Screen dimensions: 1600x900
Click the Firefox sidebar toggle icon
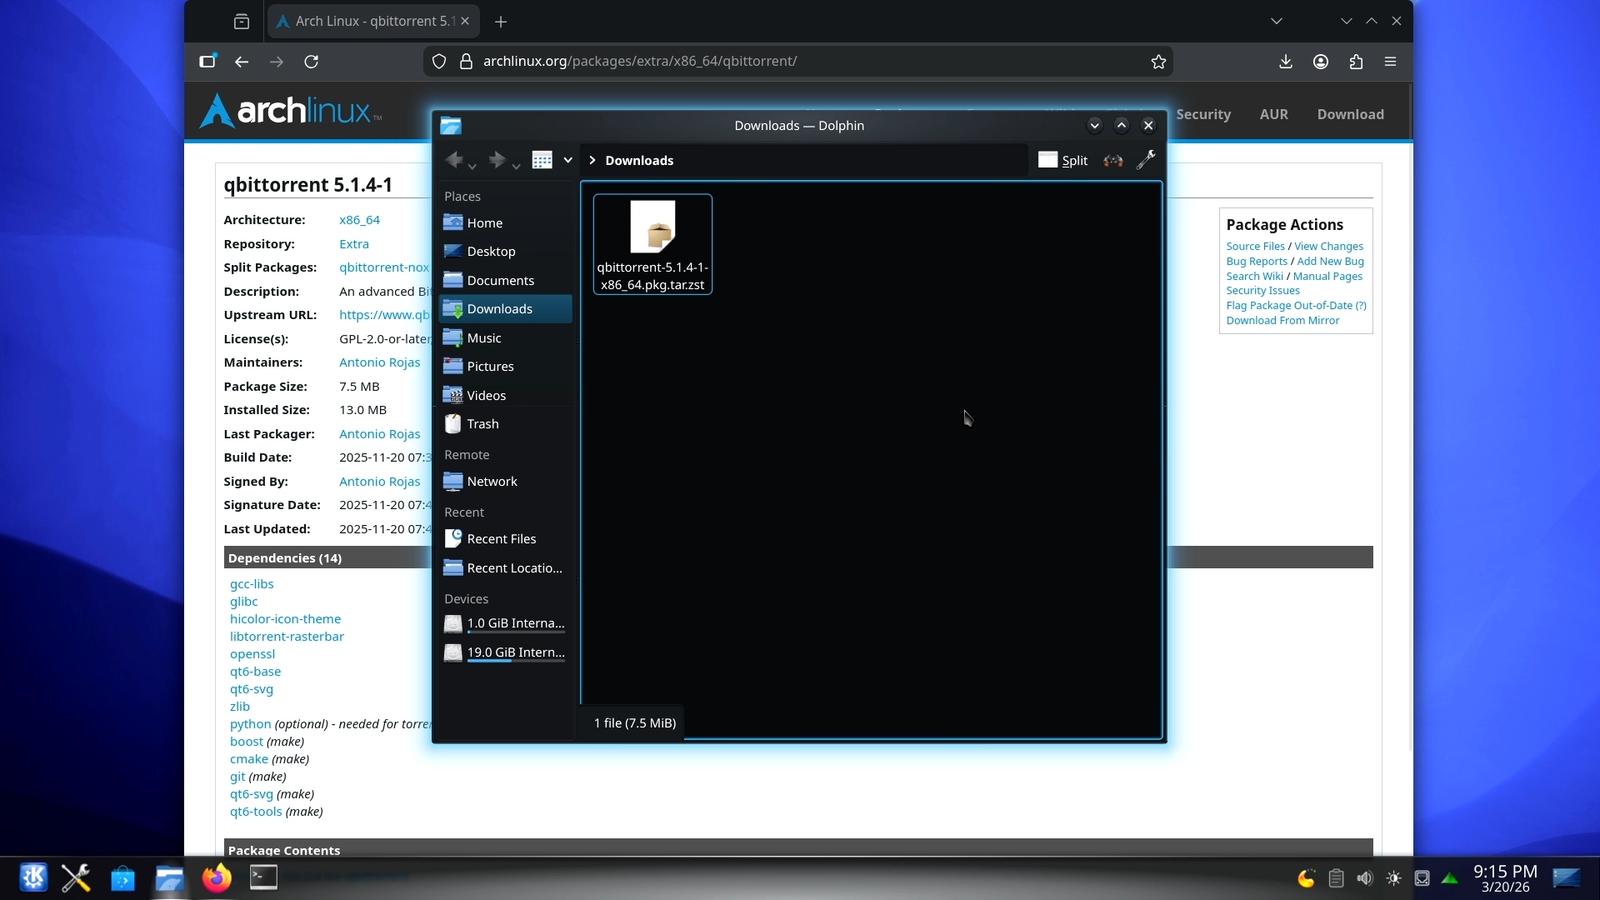[x=207, y=61]
